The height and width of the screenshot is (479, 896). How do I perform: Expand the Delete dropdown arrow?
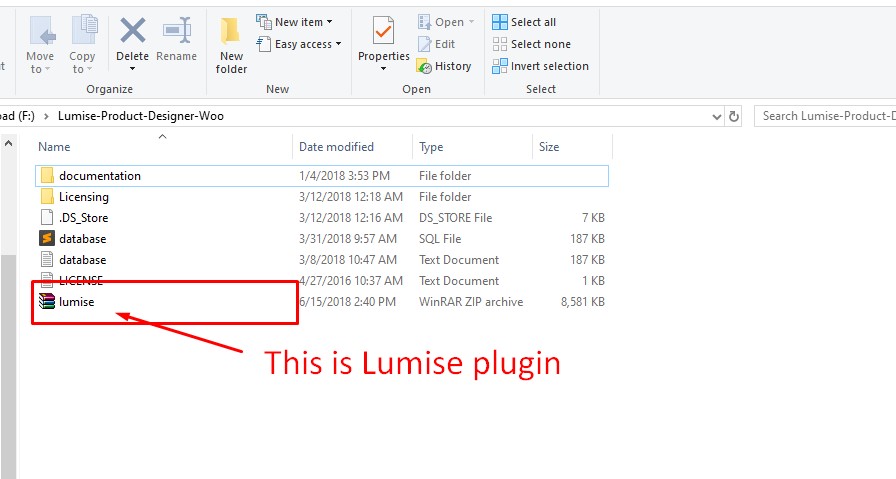tap(133, 69)
